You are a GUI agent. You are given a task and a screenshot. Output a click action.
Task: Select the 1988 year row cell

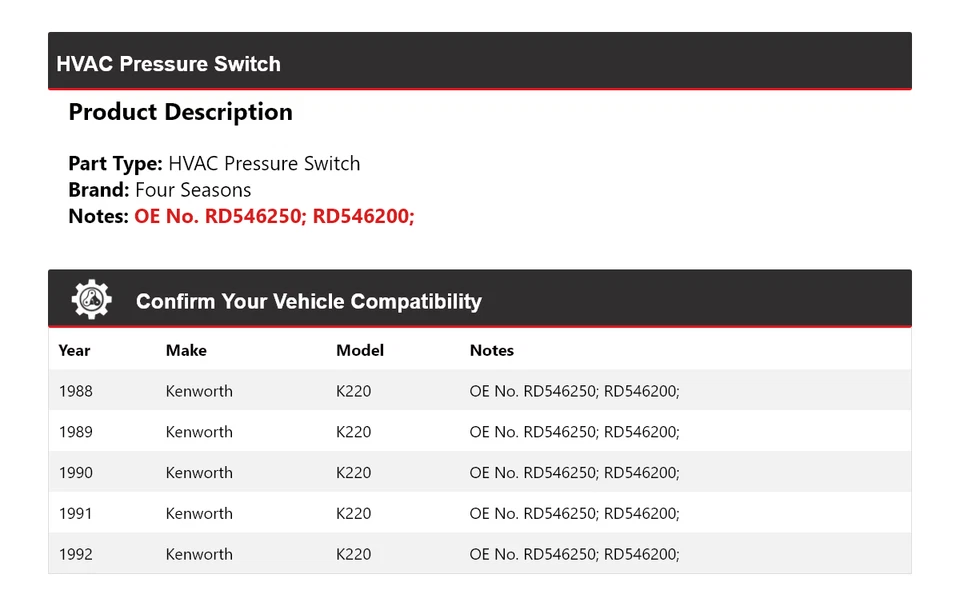76,391
